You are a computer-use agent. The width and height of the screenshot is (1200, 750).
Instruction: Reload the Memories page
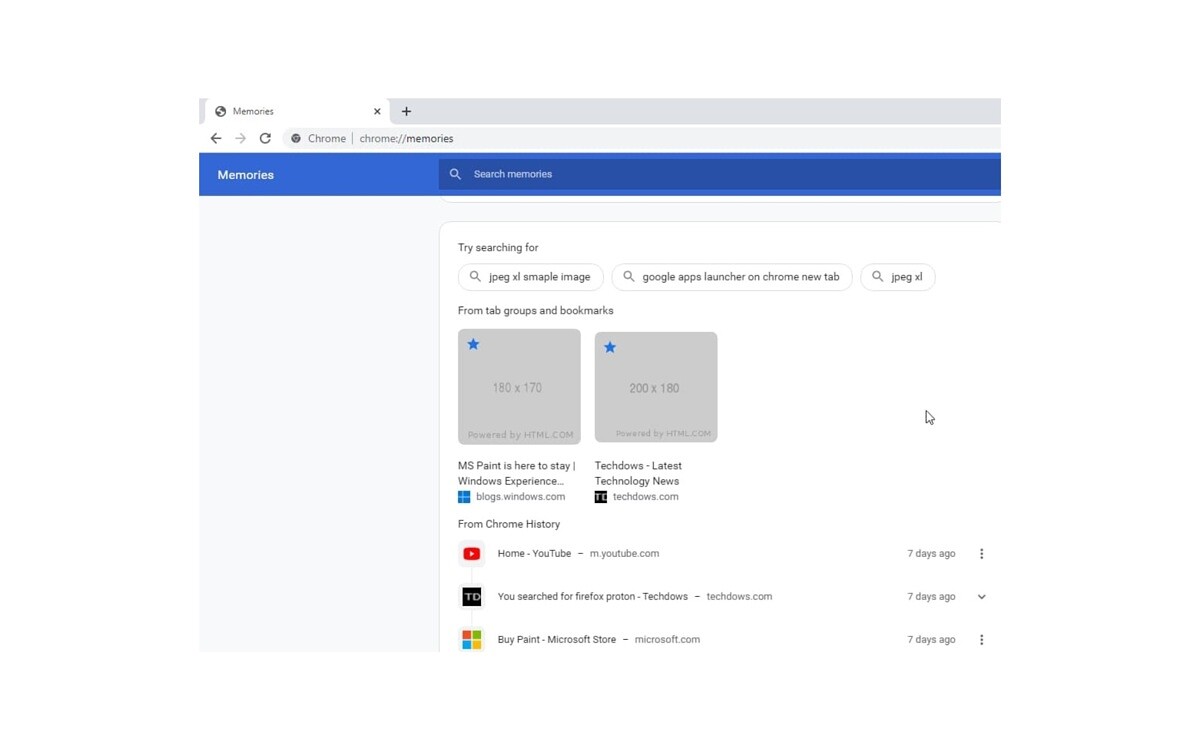265,139
